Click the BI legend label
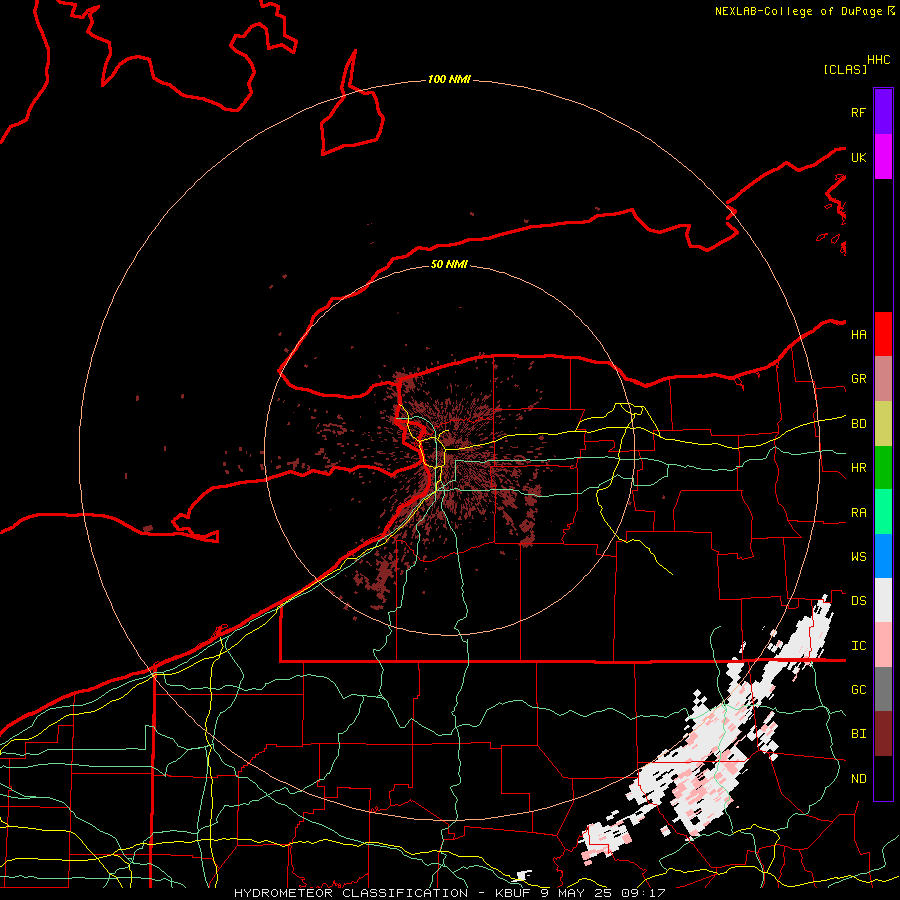The image size is (900, 900). 858,734
